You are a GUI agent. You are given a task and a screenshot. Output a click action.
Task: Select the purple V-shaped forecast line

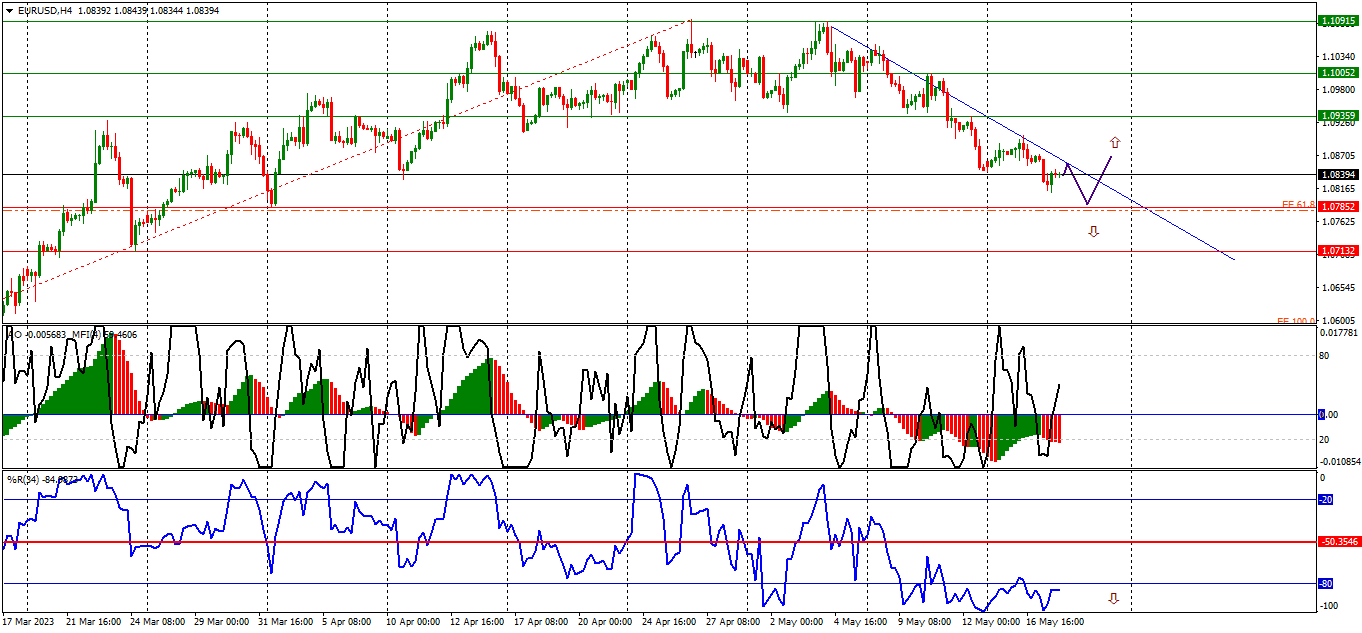tap(1088, 183)
